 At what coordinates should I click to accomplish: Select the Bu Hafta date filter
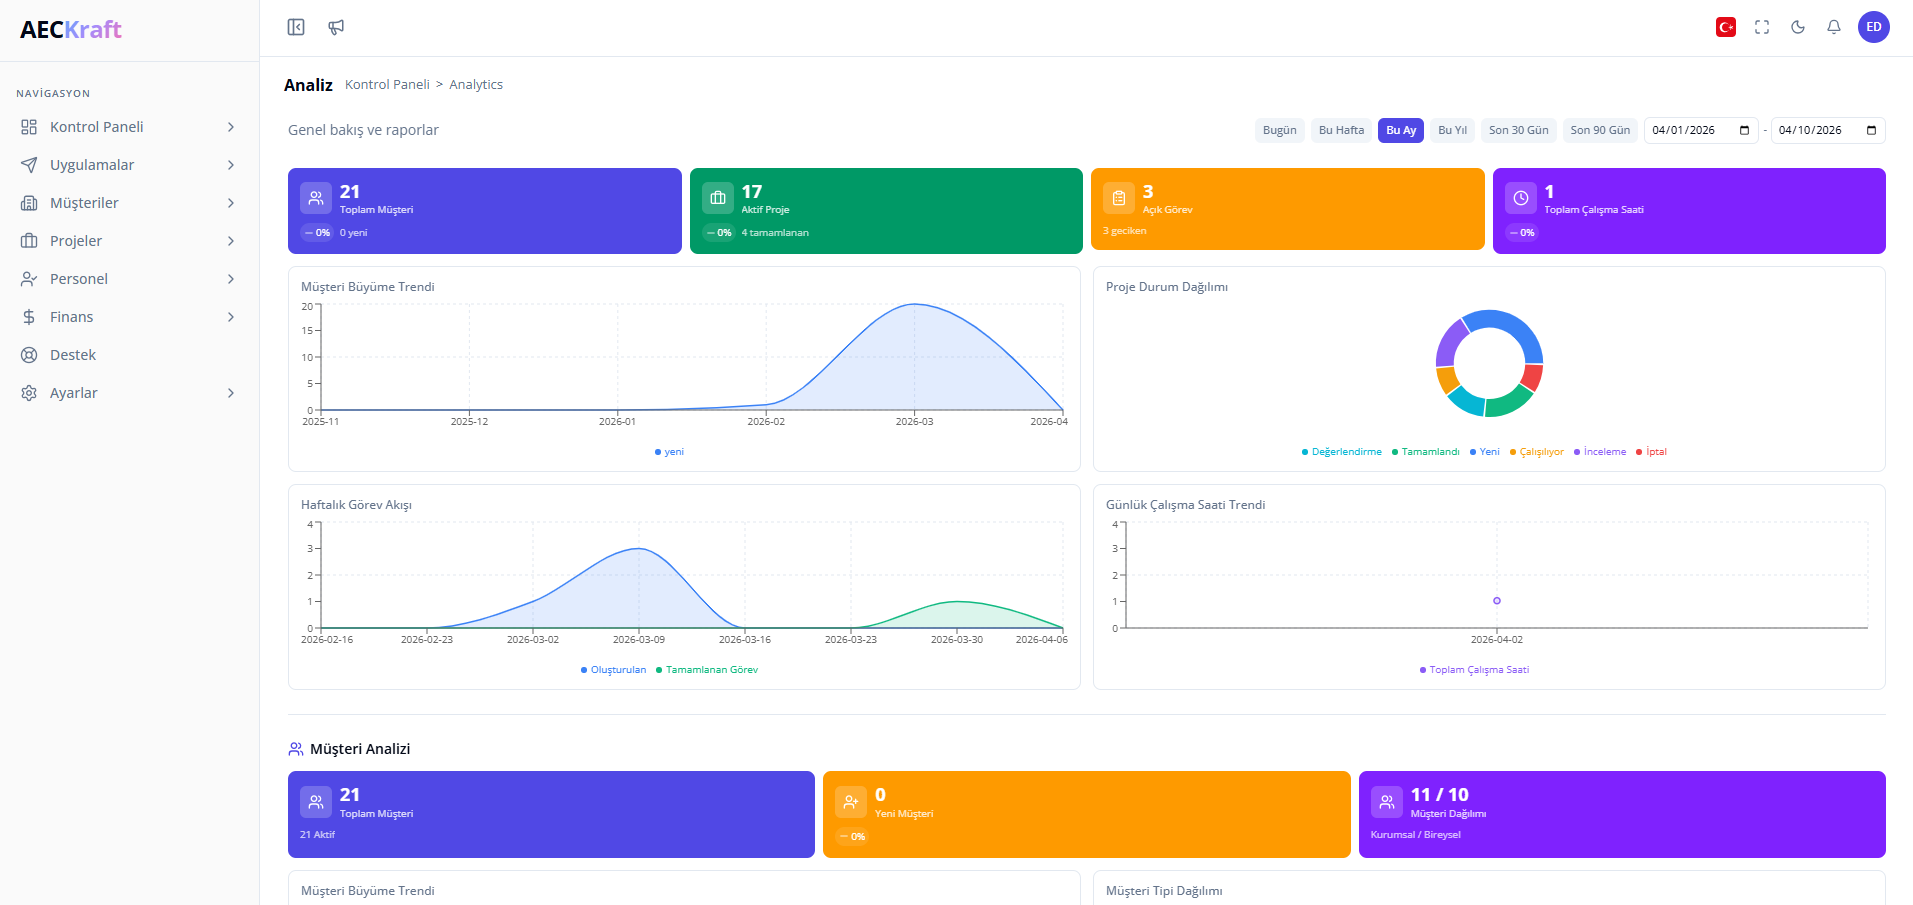tap(1340, 130)
